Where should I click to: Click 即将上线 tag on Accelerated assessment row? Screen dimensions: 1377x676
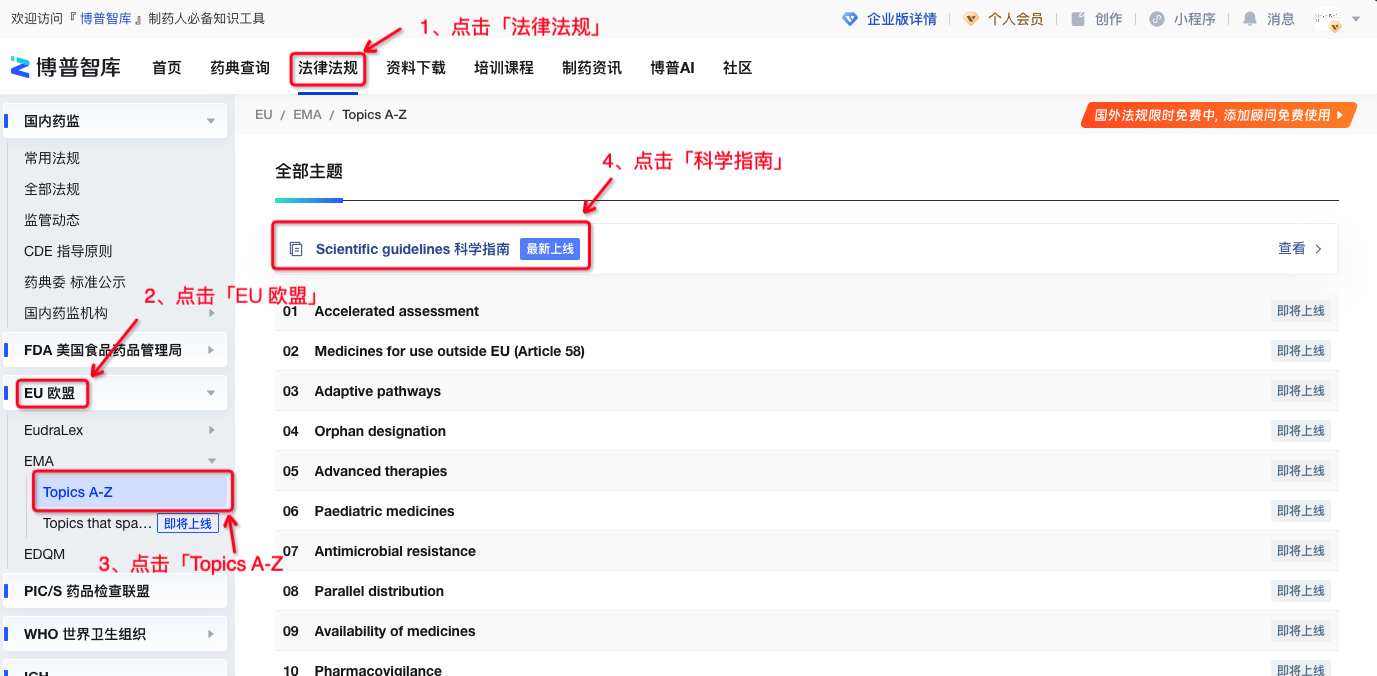coord(1300,311)
